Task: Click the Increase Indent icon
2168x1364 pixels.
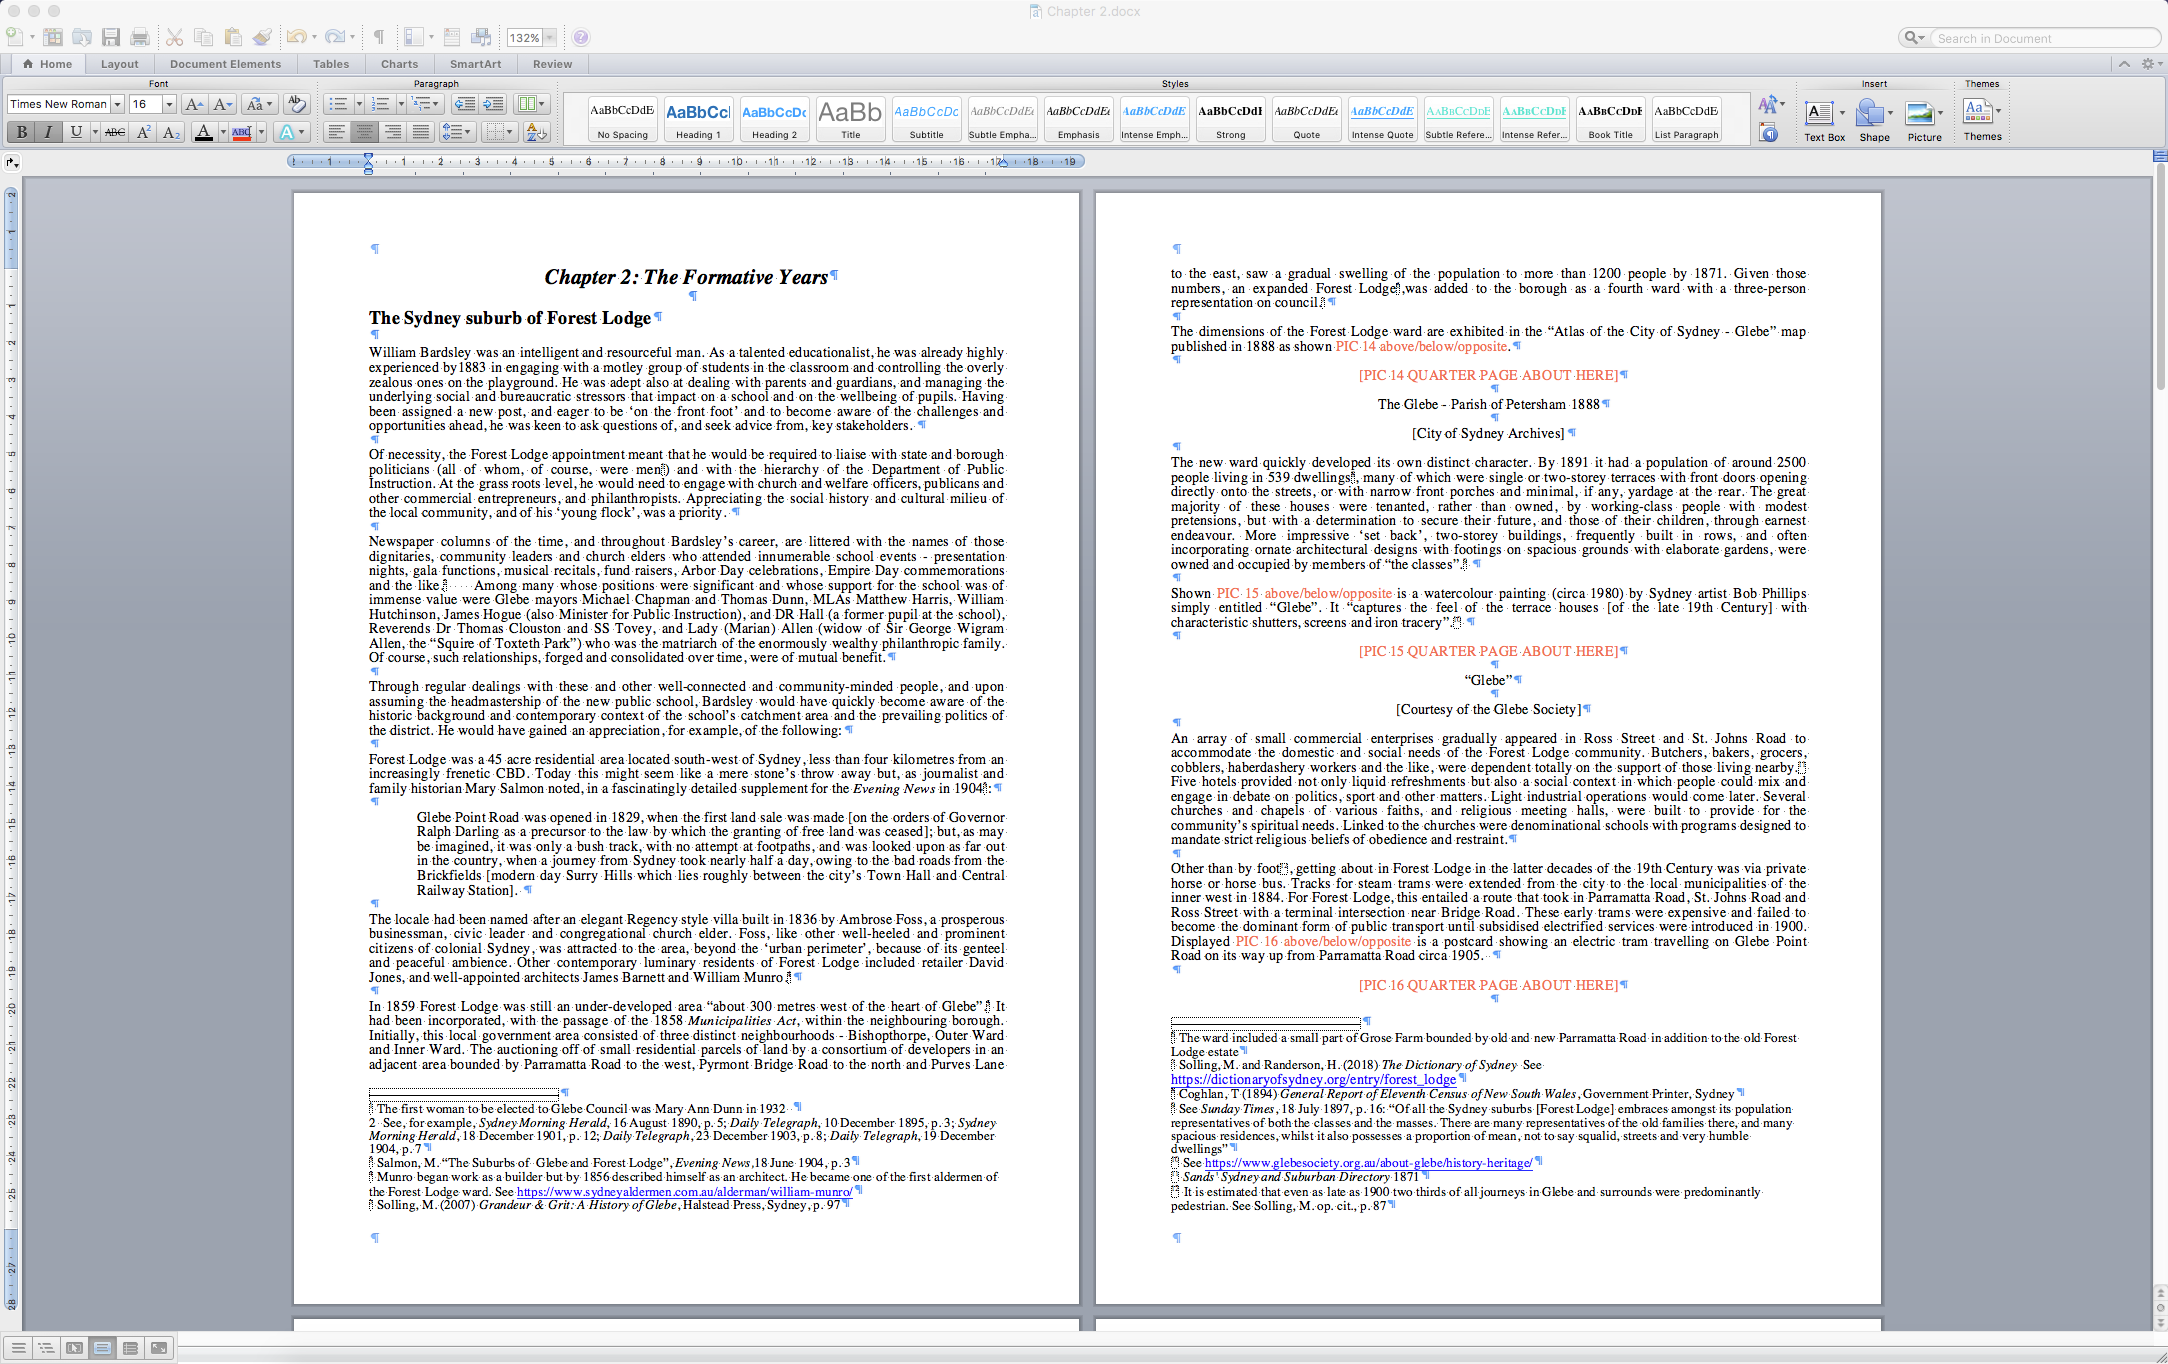Action: click(493, 104)
